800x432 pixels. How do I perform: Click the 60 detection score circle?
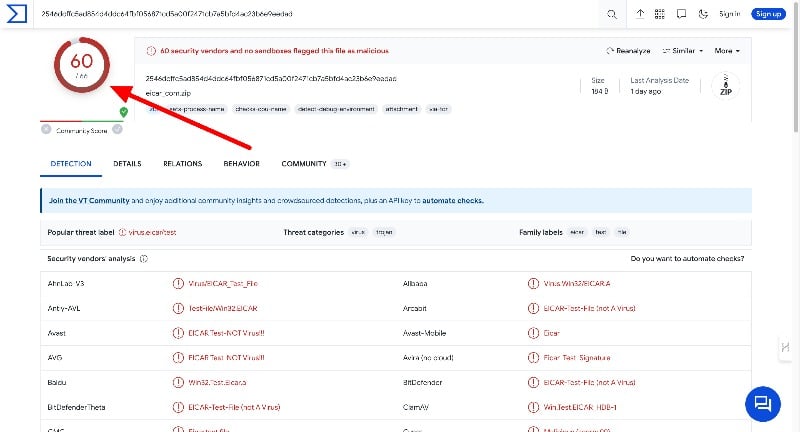coord(82,65)
